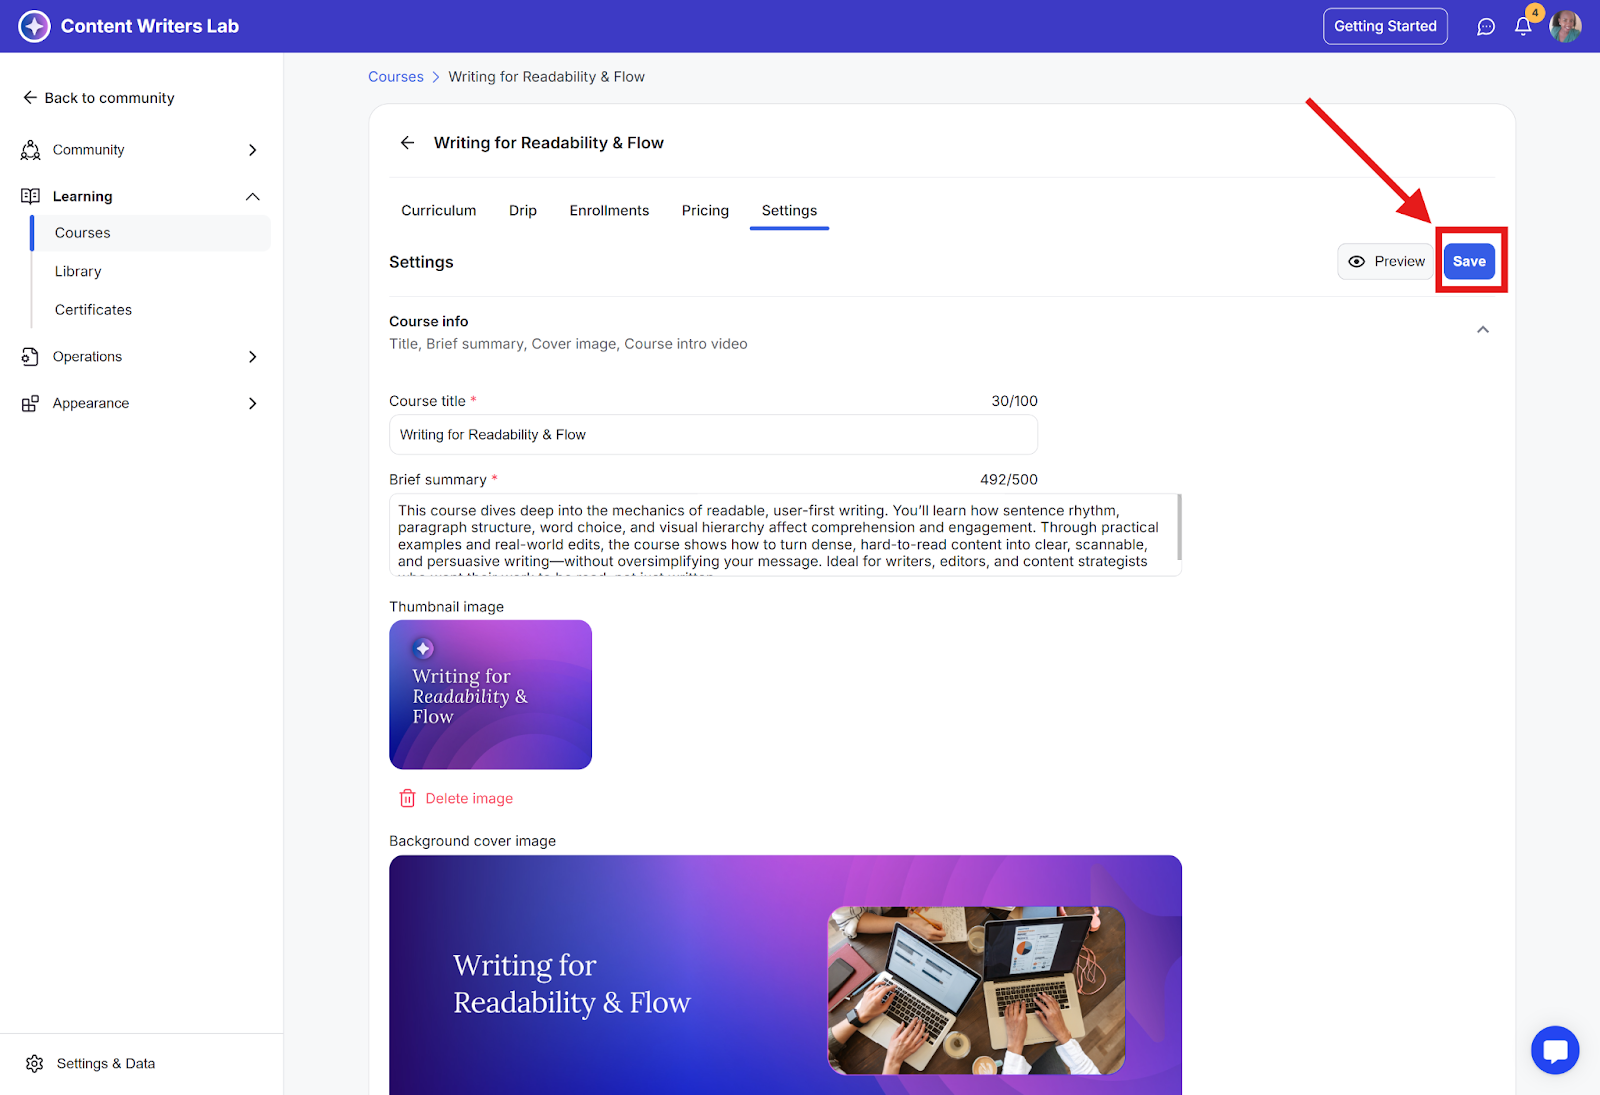Collapse the Course info section chevron

coord(1483,330)
